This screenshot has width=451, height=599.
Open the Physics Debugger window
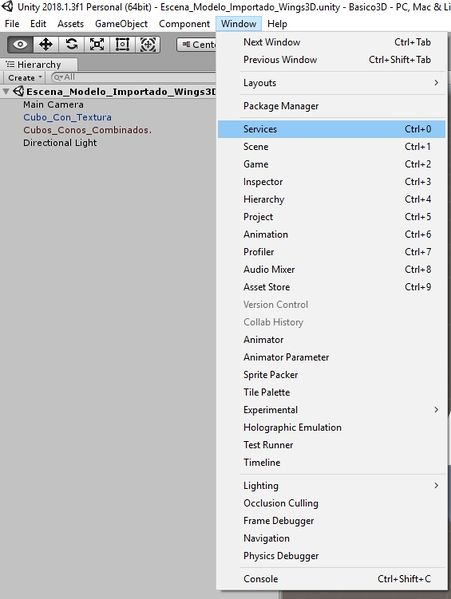coord(331,556)
